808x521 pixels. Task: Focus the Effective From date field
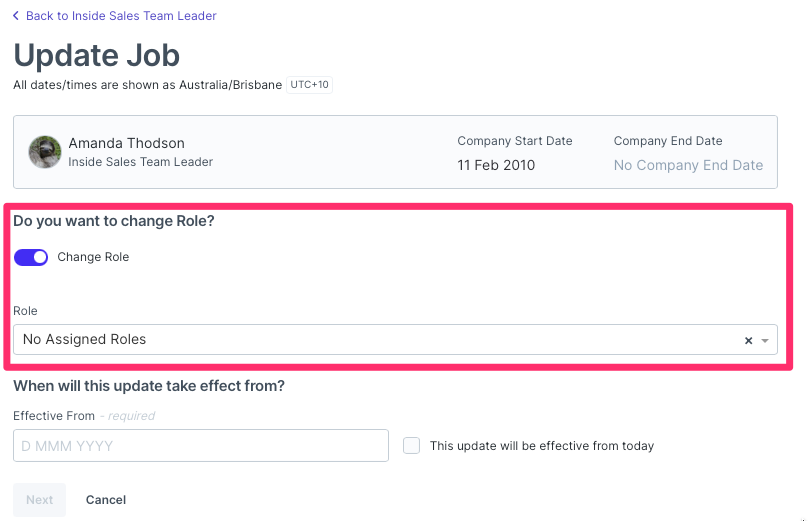tap(201, 446)
